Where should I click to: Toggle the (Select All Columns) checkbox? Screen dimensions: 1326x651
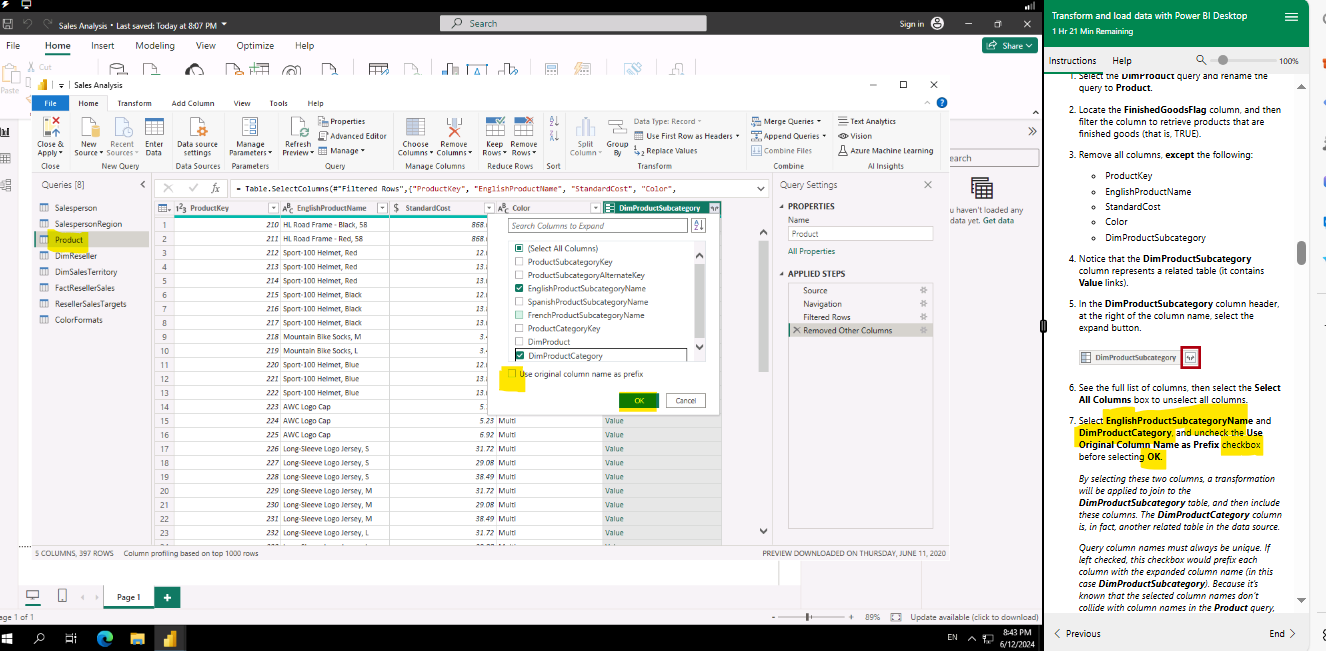519,248
